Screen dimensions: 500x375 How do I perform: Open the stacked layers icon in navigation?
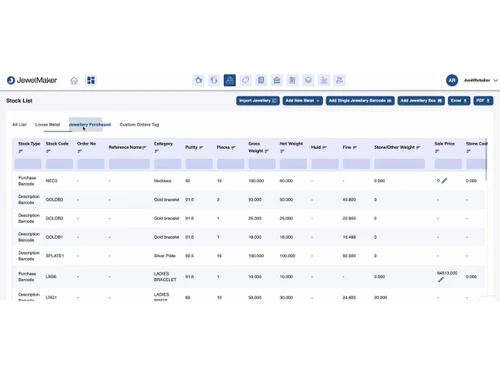[308, 80]
